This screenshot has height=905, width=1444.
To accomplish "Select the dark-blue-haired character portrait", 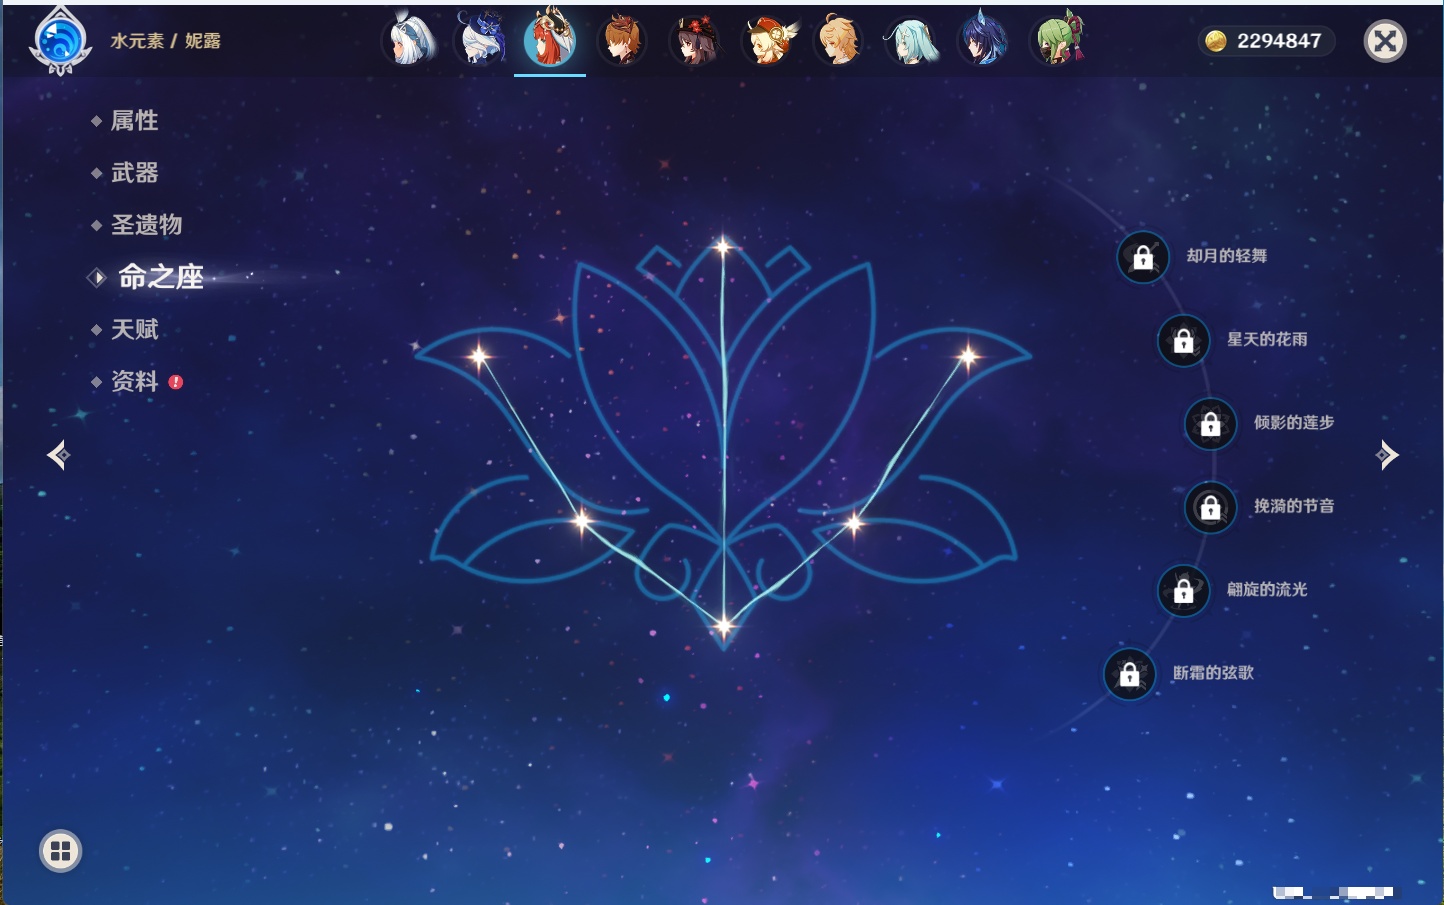I will coord(984,41).
